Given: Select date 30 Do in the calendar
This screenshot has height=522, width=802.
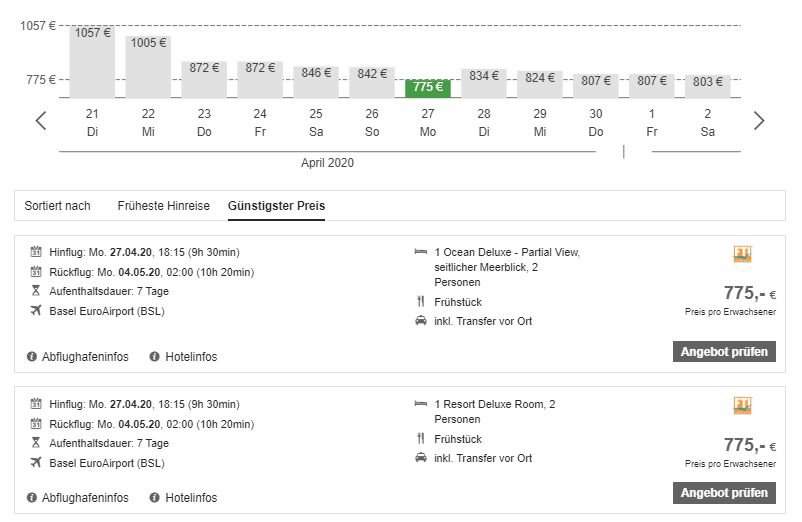Looking at the screenshot, I should pos(596,122).
